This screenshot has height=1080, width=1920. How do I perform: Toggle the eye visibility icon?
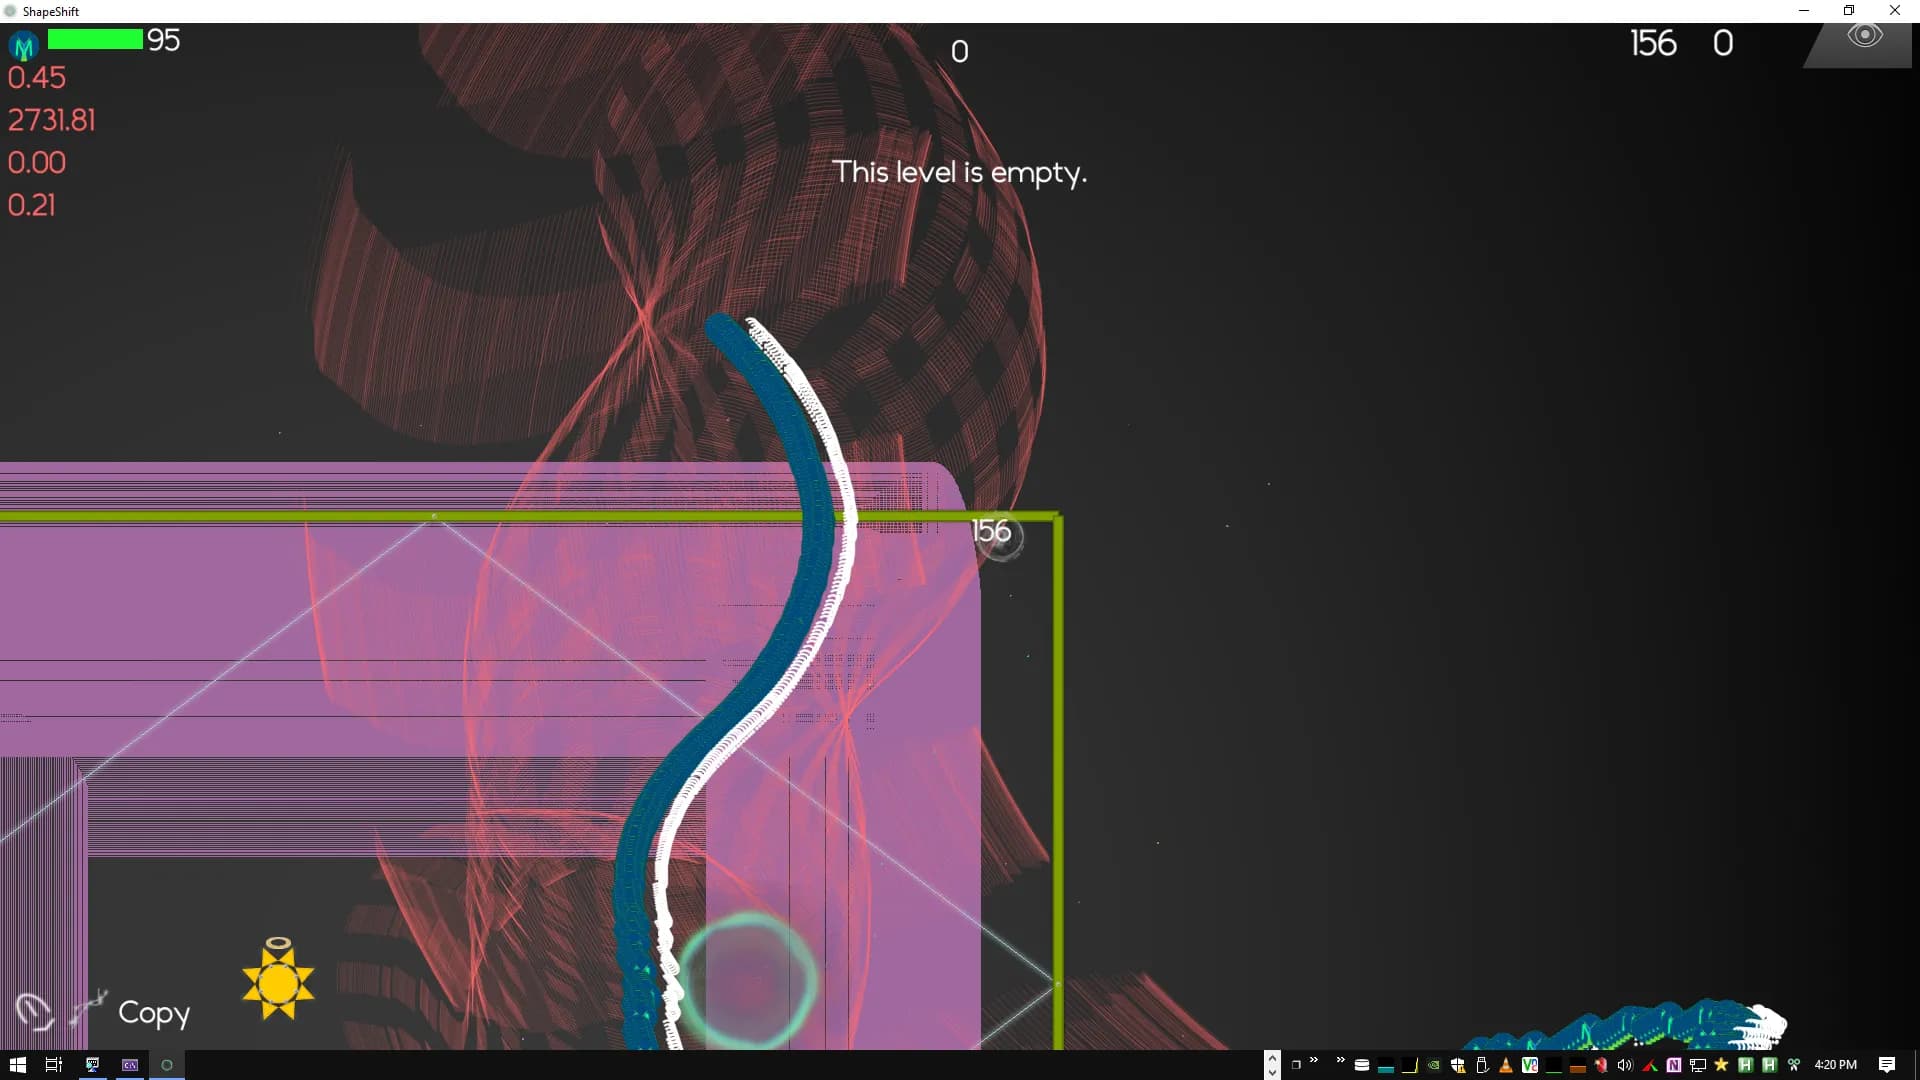[1864, 36]
